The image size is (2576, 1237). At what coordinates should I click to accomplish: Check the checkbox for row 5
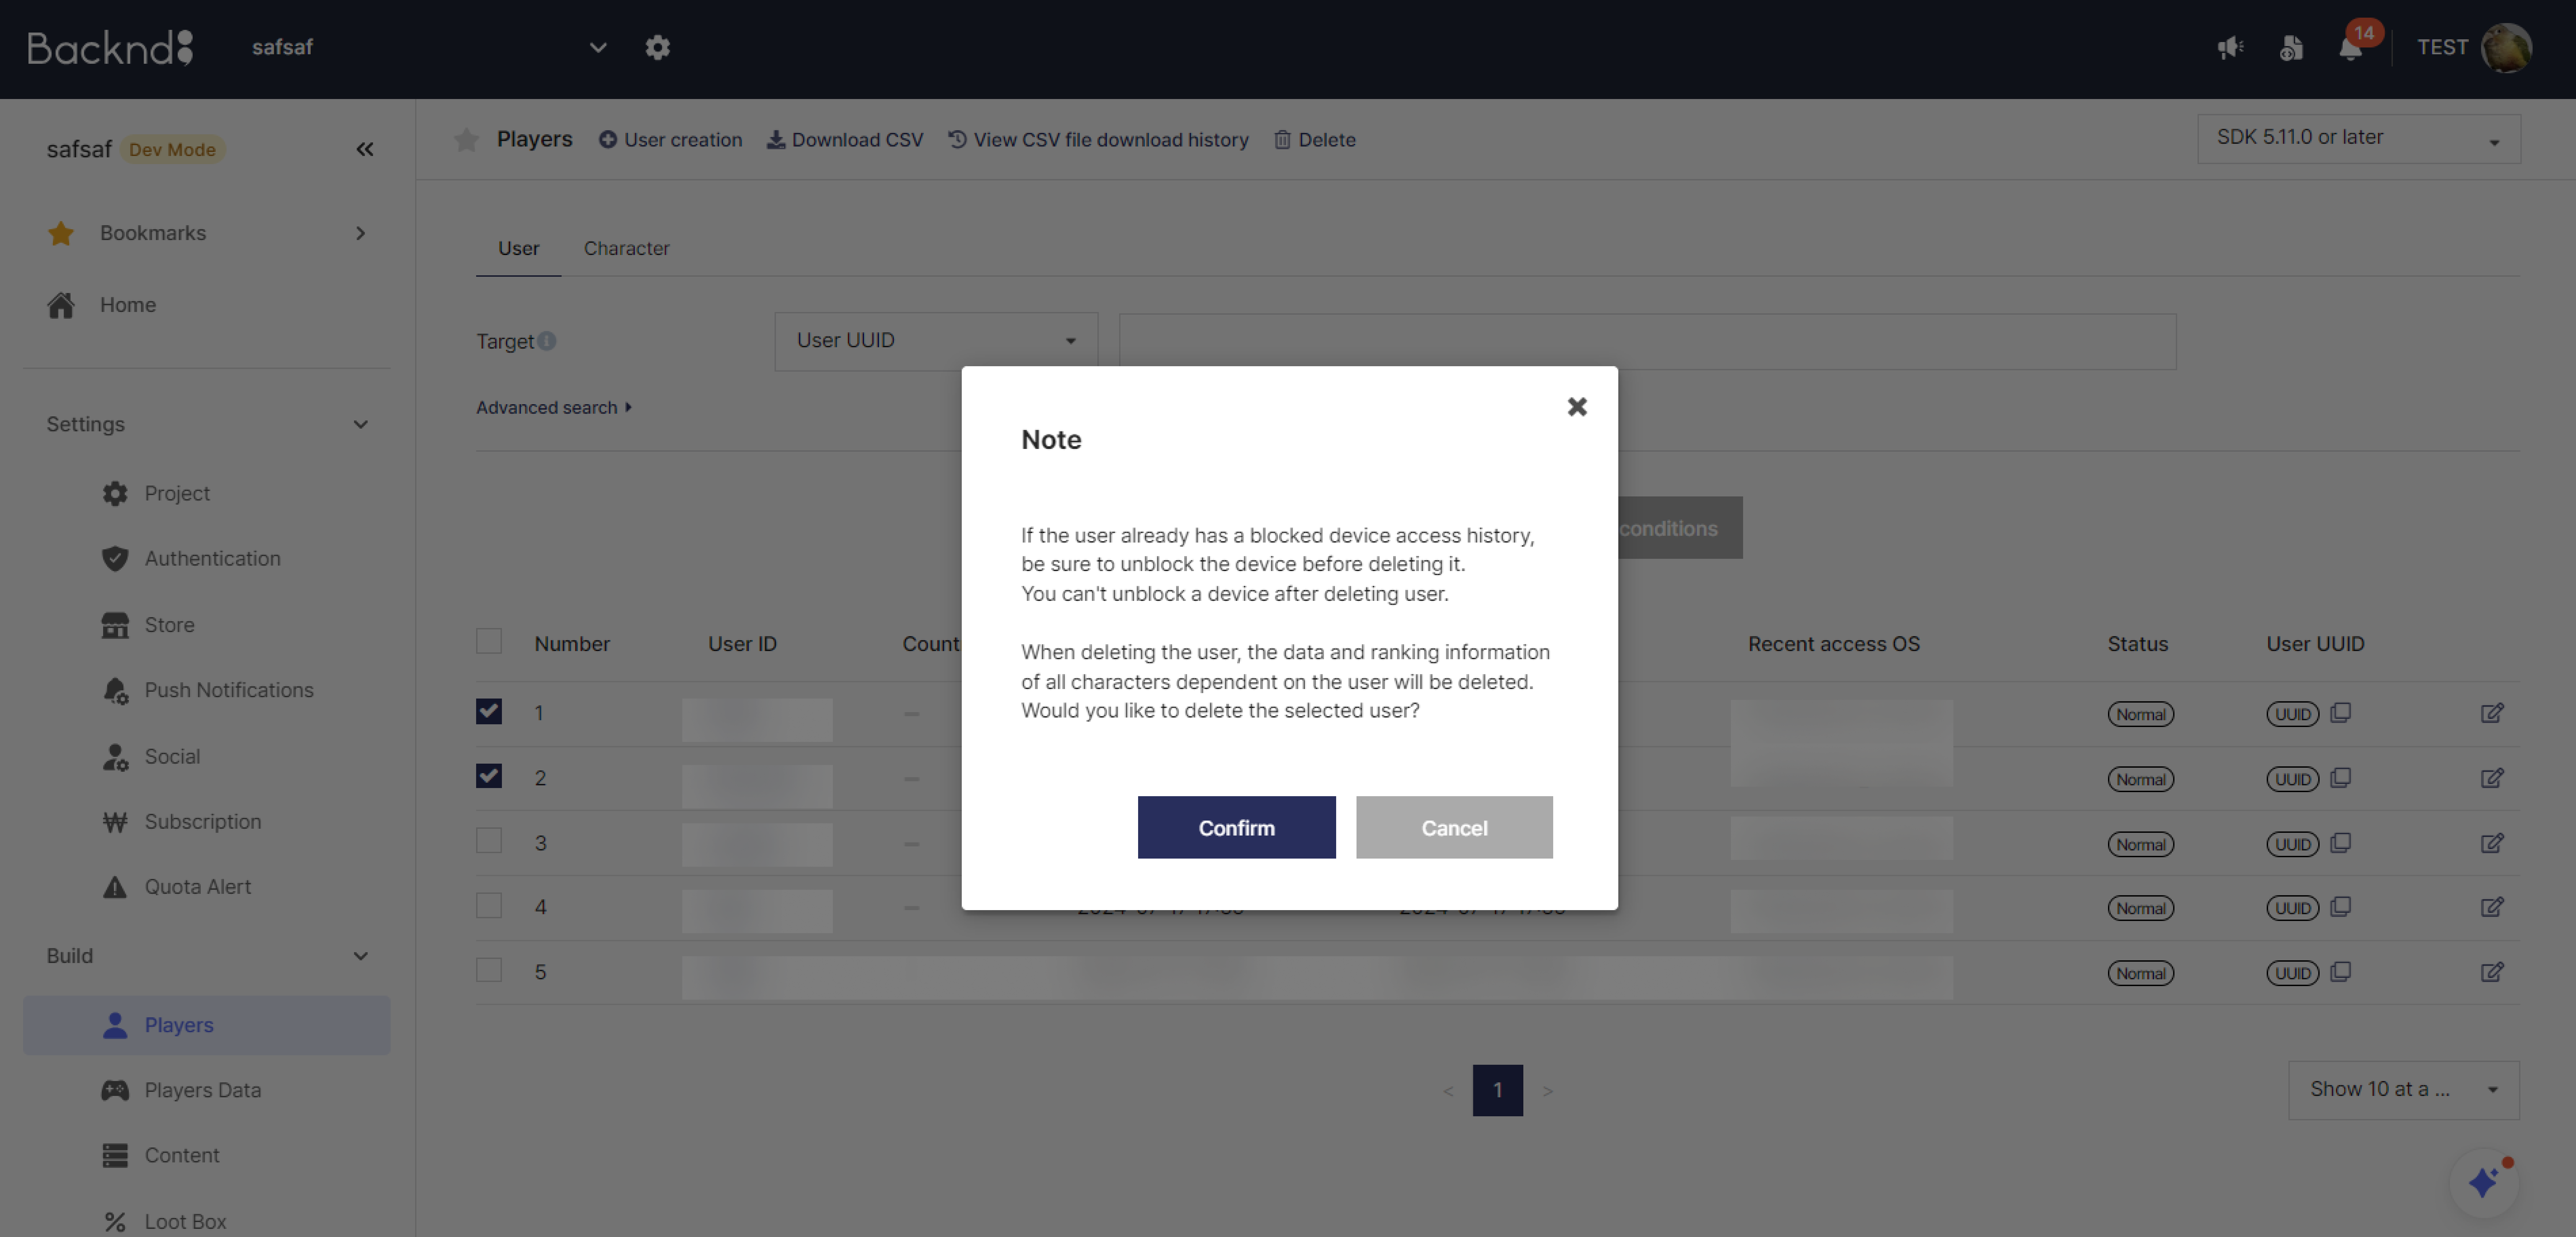489,970
